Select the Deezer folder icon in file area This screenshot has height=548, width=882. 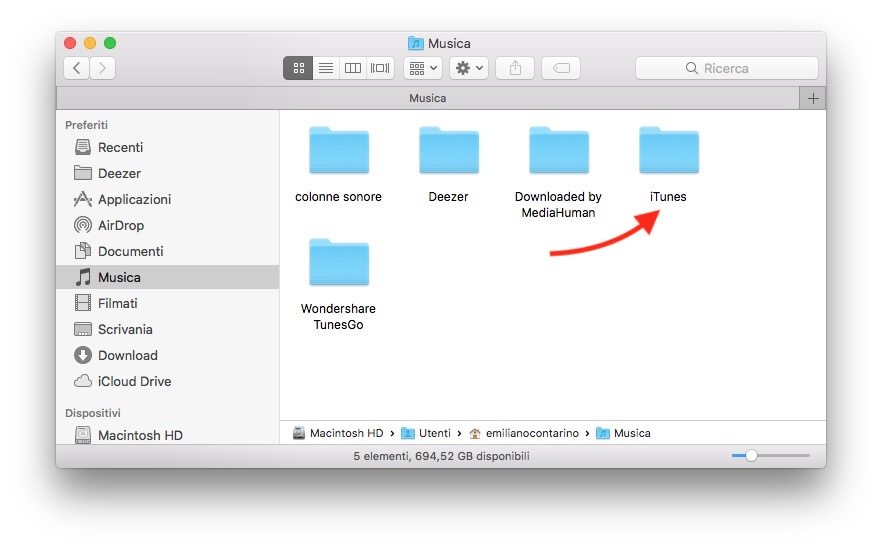click(x=449, y=150)
